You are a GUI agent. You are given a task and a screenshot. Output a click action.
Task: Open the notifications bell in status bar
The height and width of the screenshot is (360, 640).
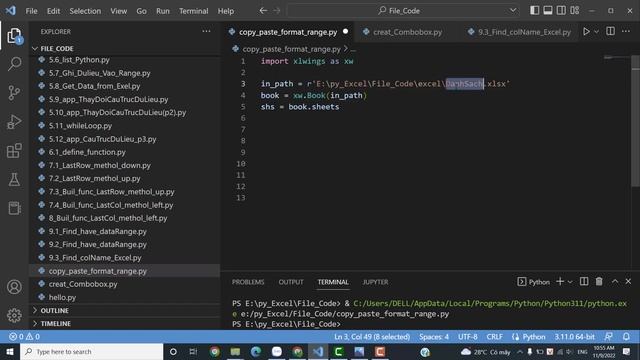(626, 337)
